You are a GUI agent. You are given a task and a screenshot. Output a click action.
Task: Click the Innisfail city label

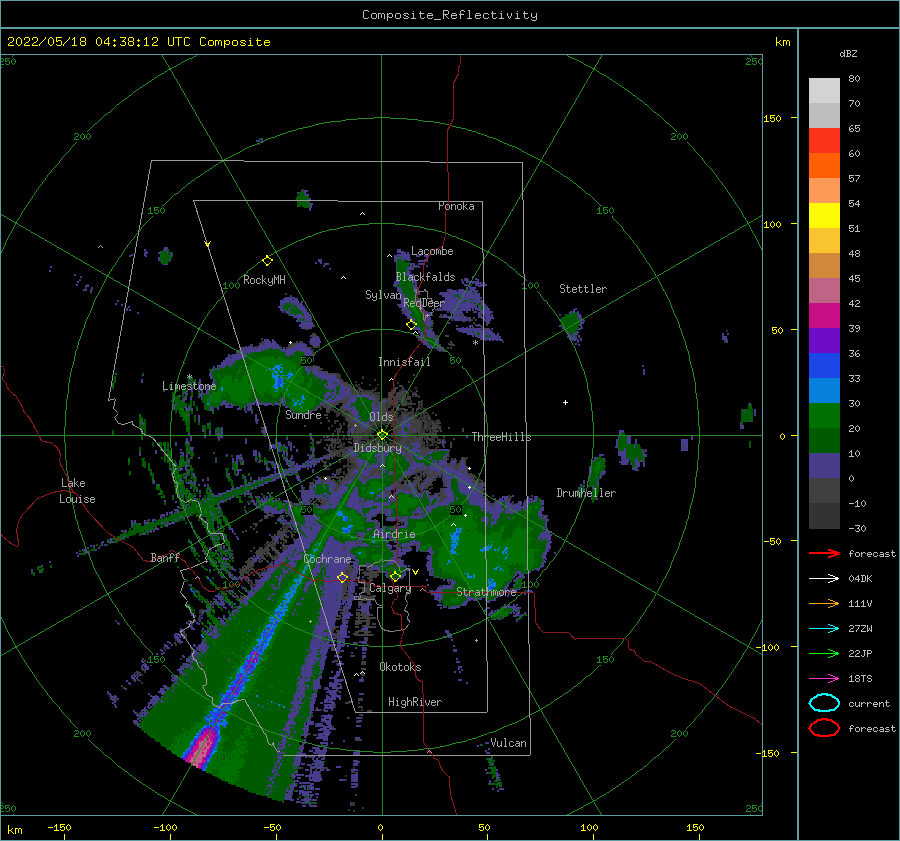click(404, 362)
